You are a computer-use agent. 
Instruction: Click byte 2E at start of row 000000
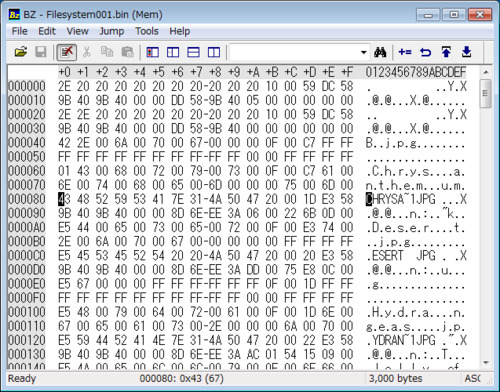click(x=64, y=86)
